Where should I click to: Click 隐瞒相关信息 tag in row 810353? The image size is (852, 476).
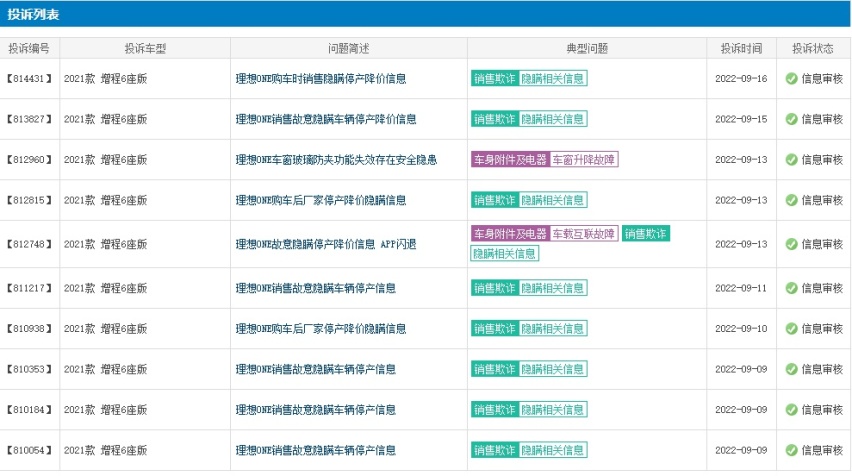tap(553, 369)
